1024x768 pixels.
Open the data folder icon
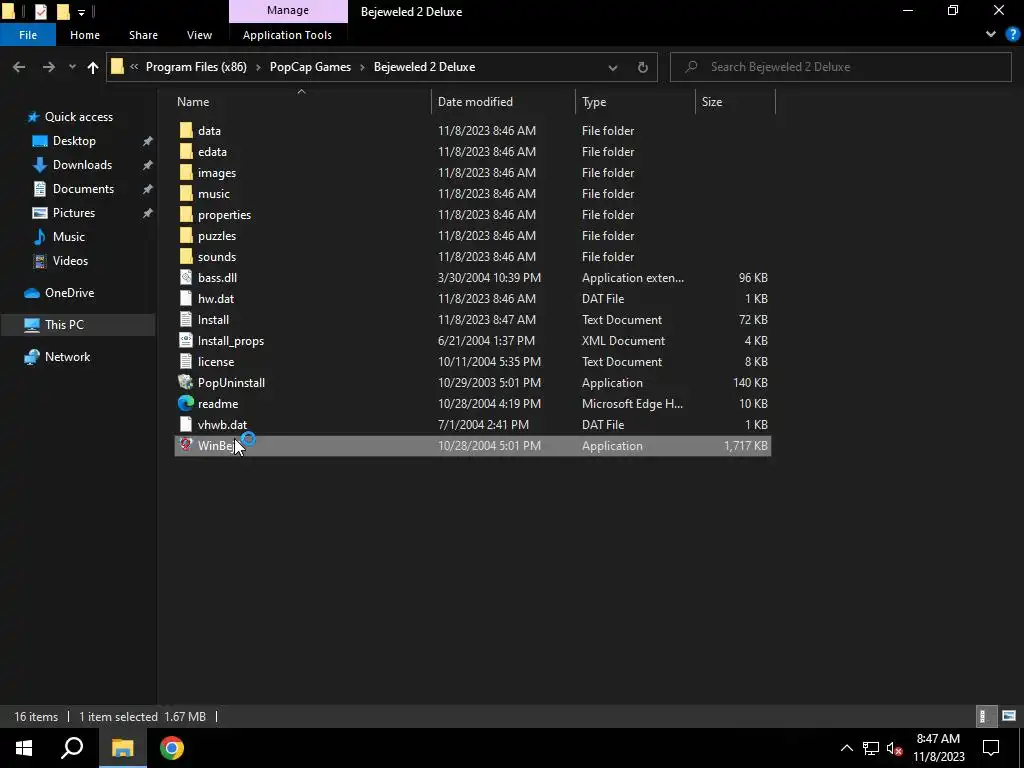186,131
